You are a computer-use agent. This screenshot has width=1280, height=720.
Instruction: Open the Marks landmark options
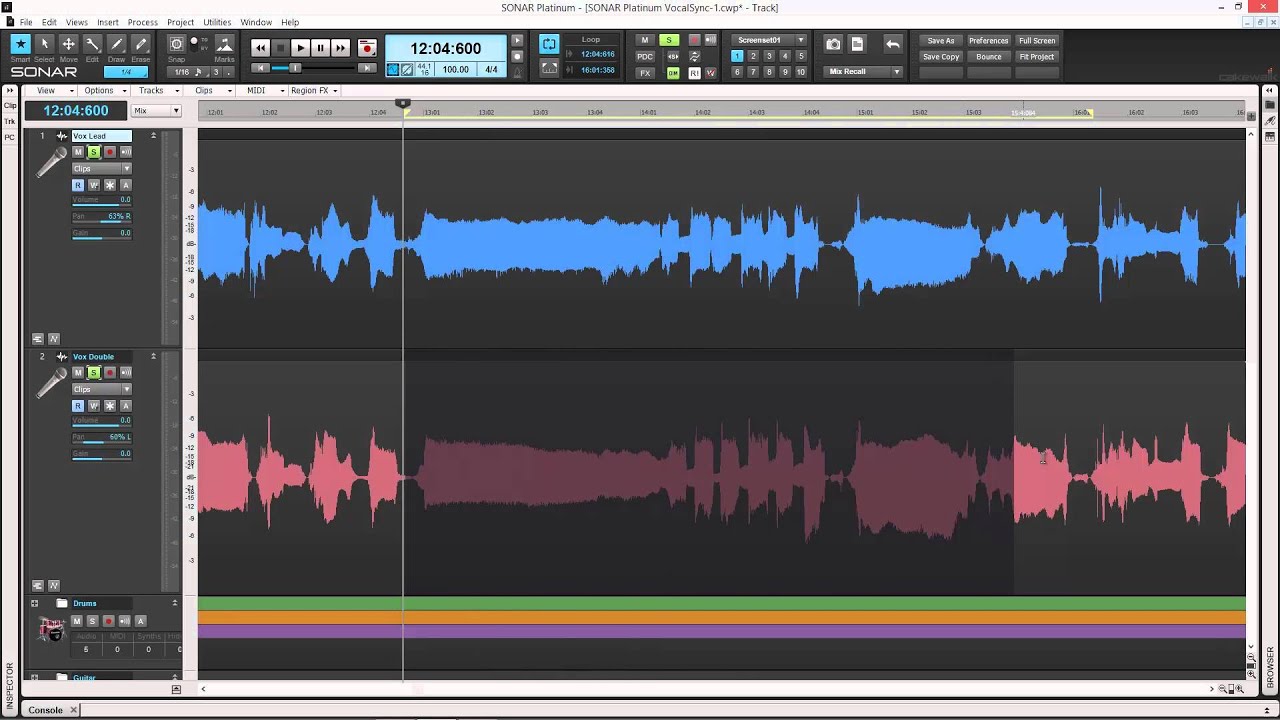[224, 44]
